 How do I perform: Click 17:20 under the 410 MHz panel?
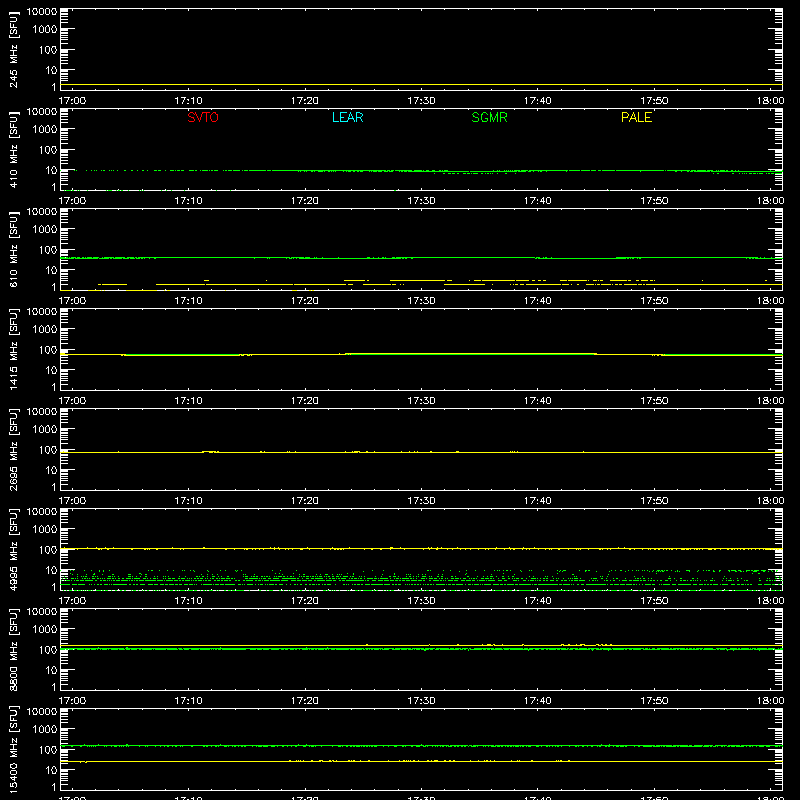(305, 201)
